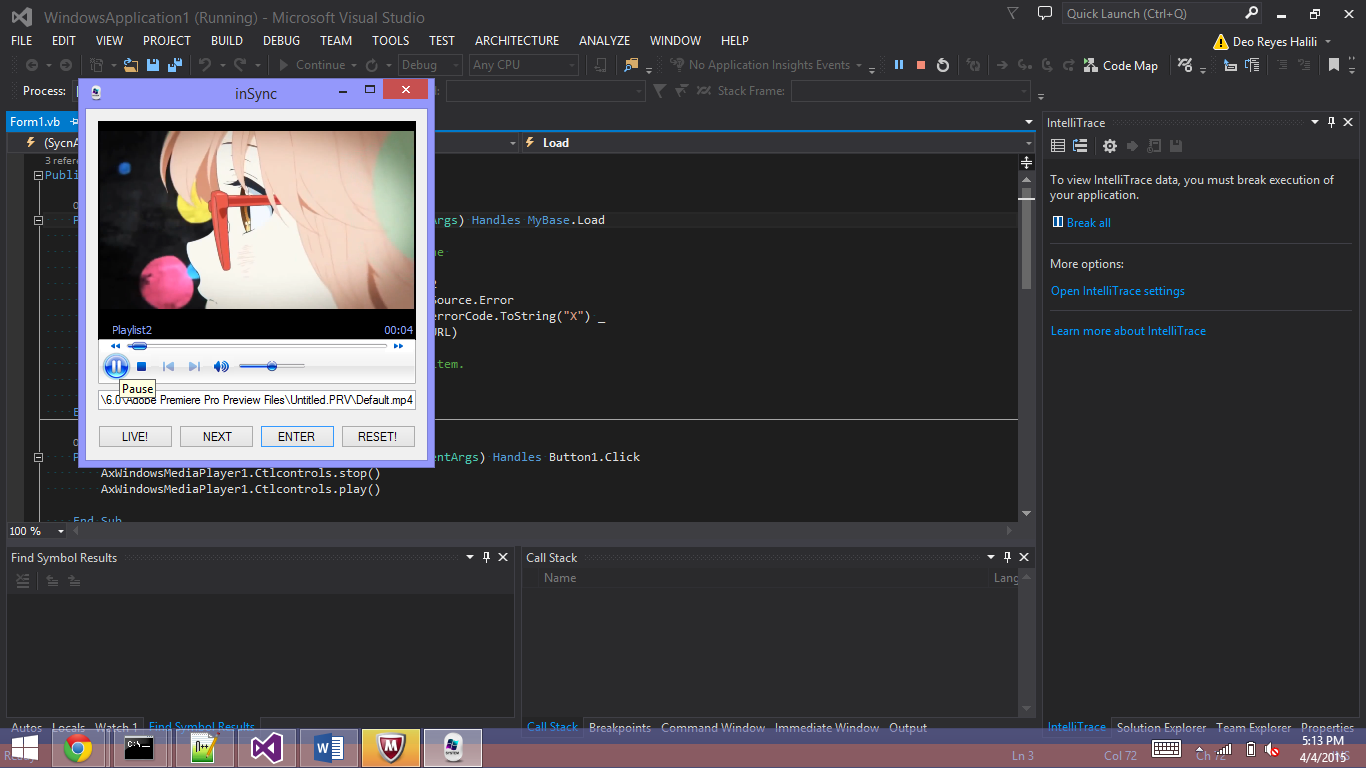Stop playback in the inSync media player
Screen dimensions: 1366x768
coord(142,367)
